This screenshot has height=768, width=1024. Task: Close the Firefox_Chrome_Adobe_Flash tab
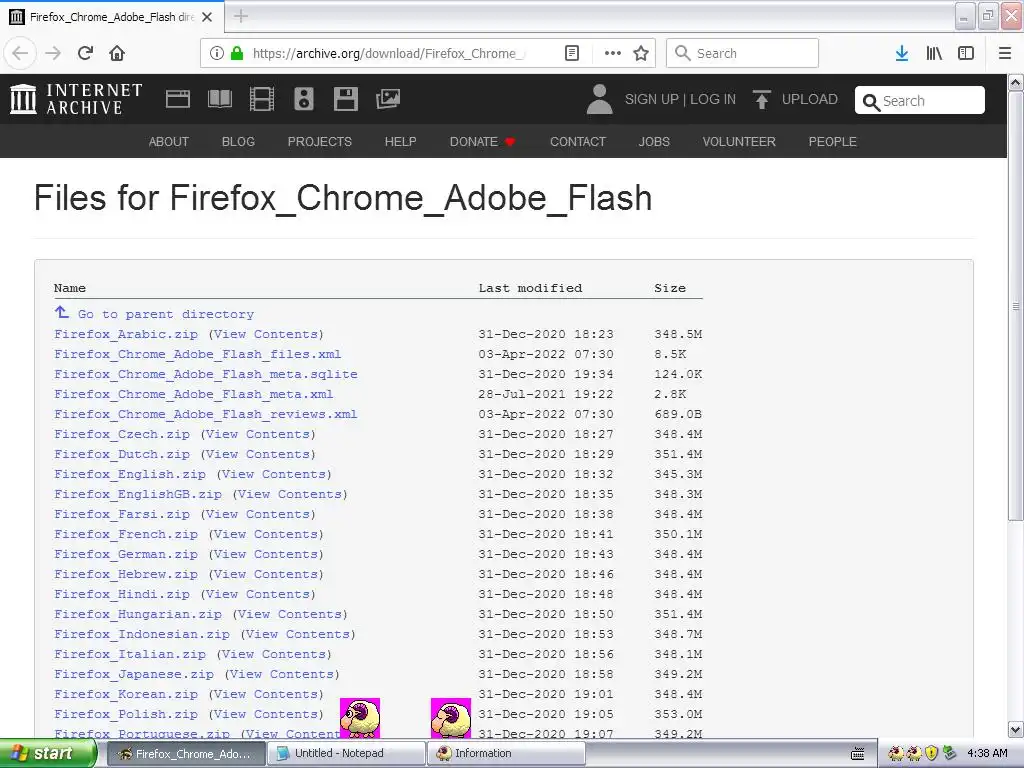(207, 17)
